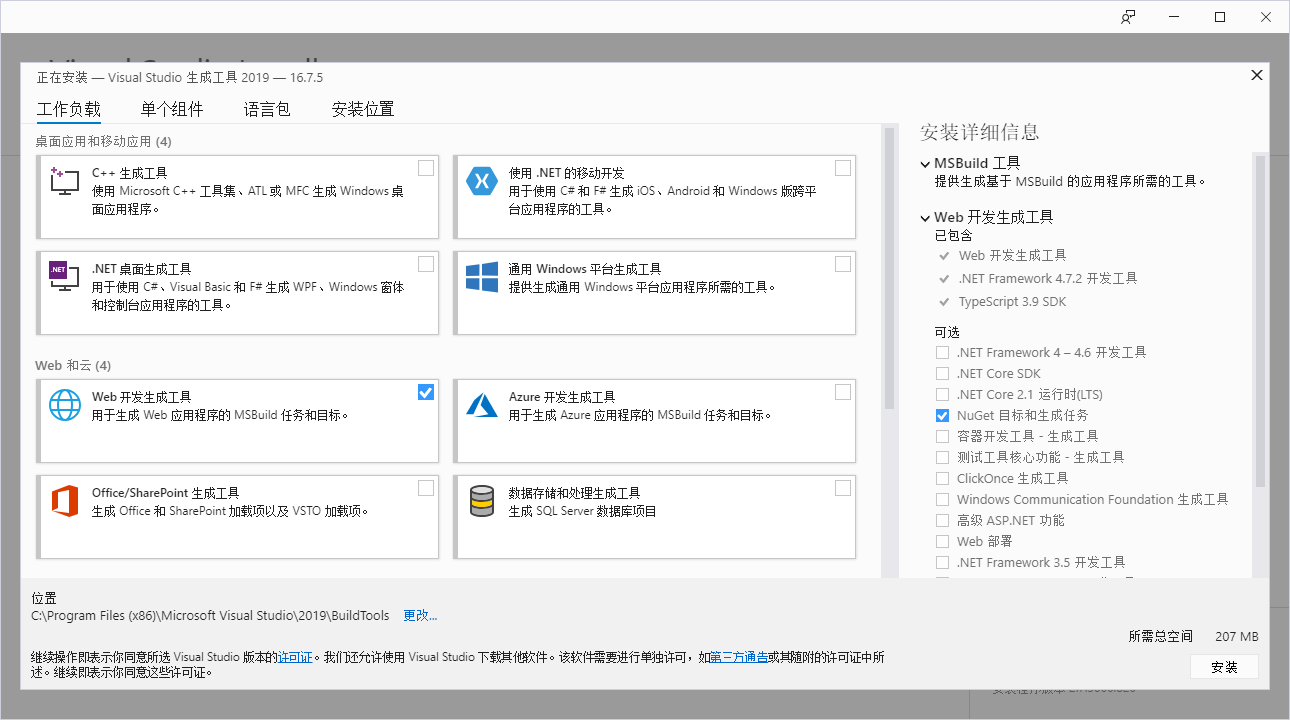1290x720 pixels.
Task: Switch to the 语言包 tab
Action: pyautogui.click(x=267, y=109)
